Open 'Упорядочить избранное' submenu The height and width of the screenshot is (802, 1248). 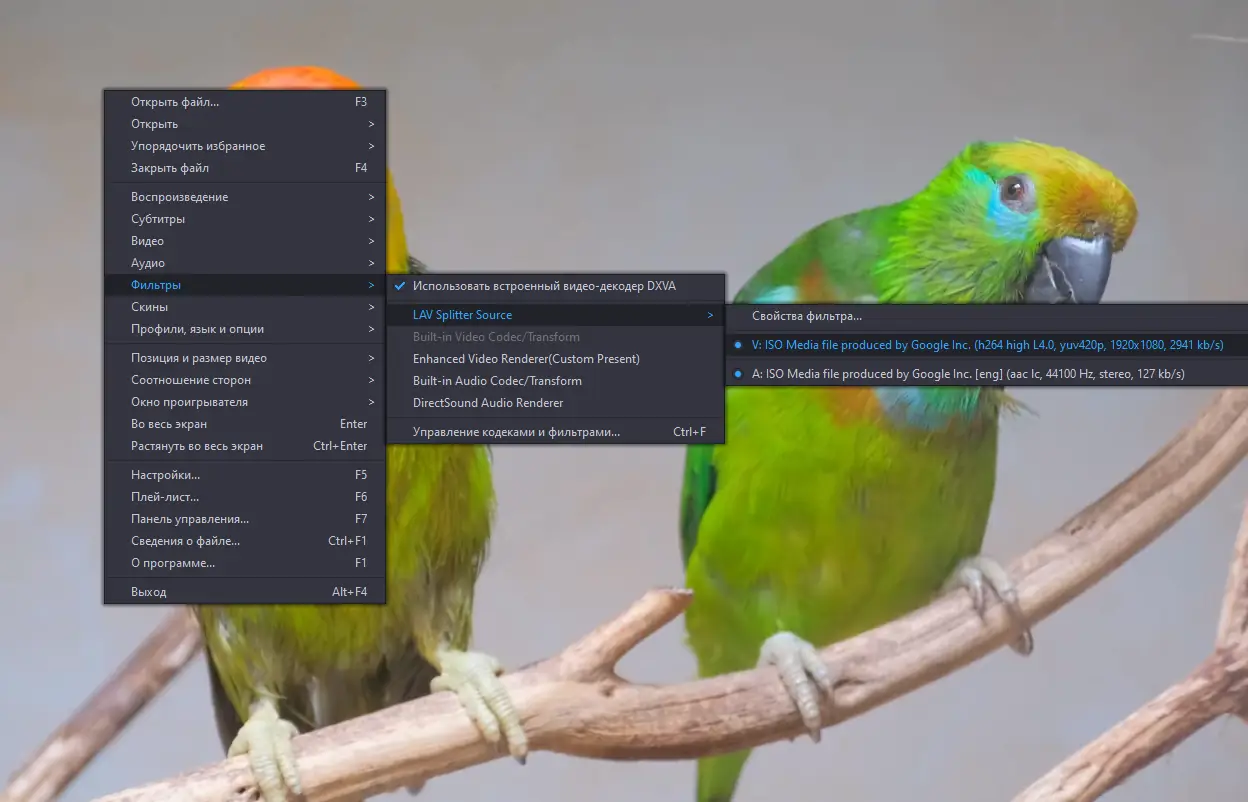(245, 146)
